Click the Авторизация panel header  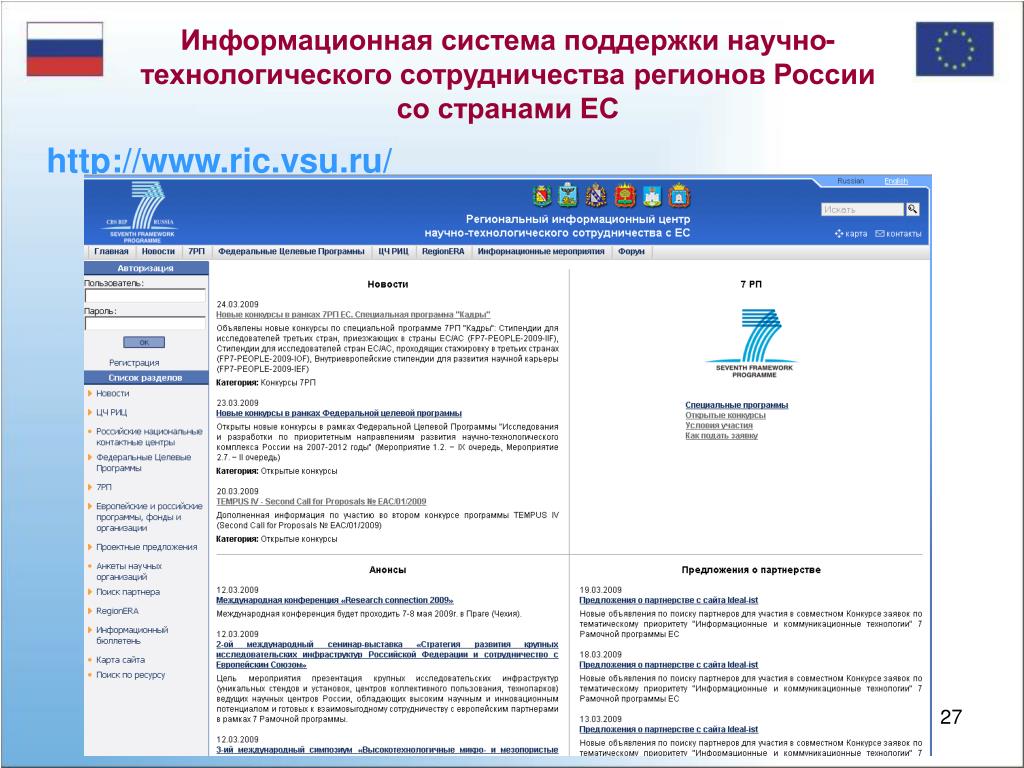[x=146, y=268]
